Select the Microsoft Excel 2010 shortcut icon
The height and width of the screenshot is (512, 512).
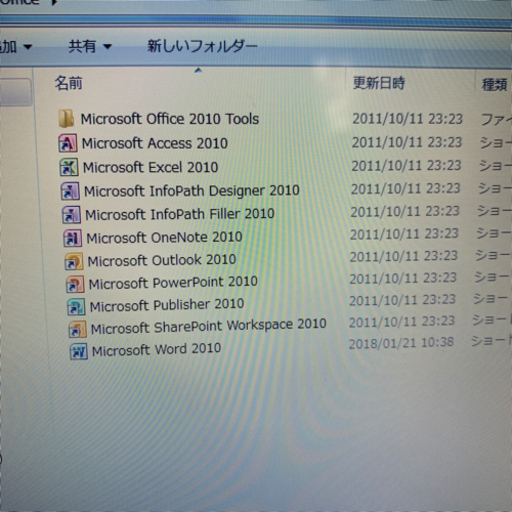69,167
